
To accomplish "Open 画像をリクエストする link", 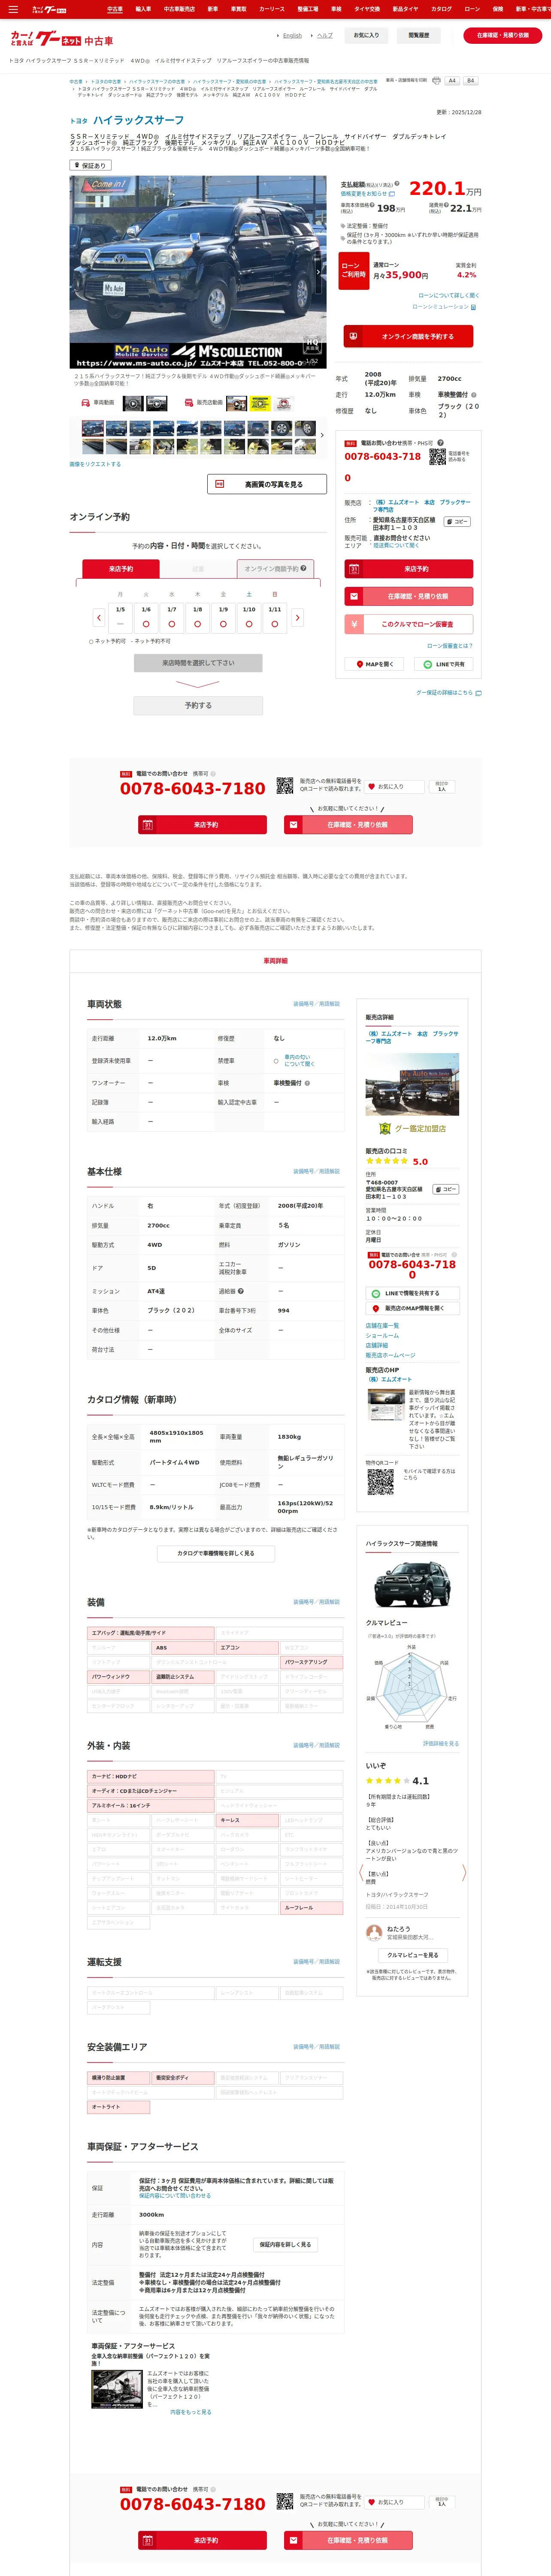I will 95,464.
